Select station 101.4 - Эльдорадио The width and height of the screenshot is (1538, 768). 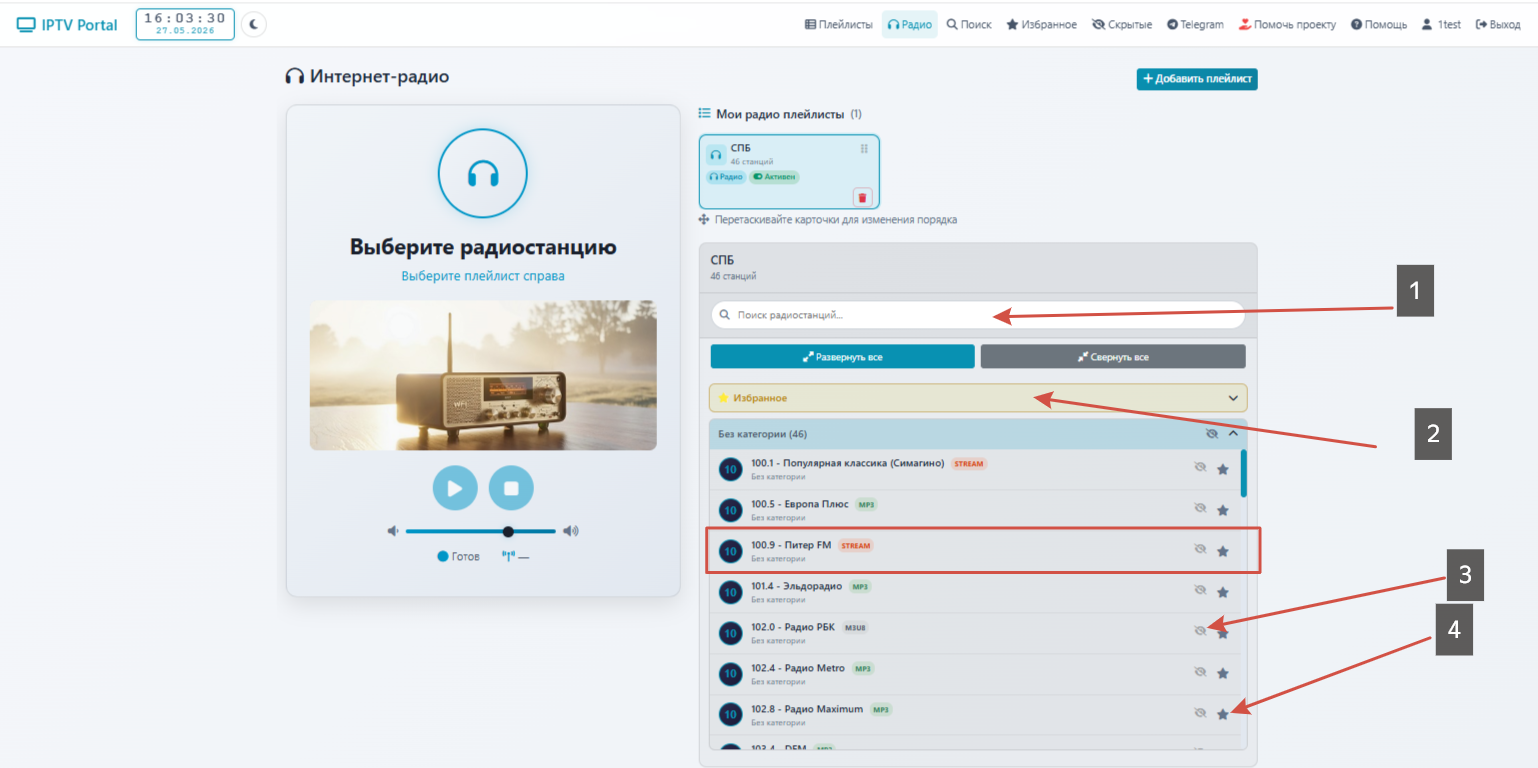[975, 592]
